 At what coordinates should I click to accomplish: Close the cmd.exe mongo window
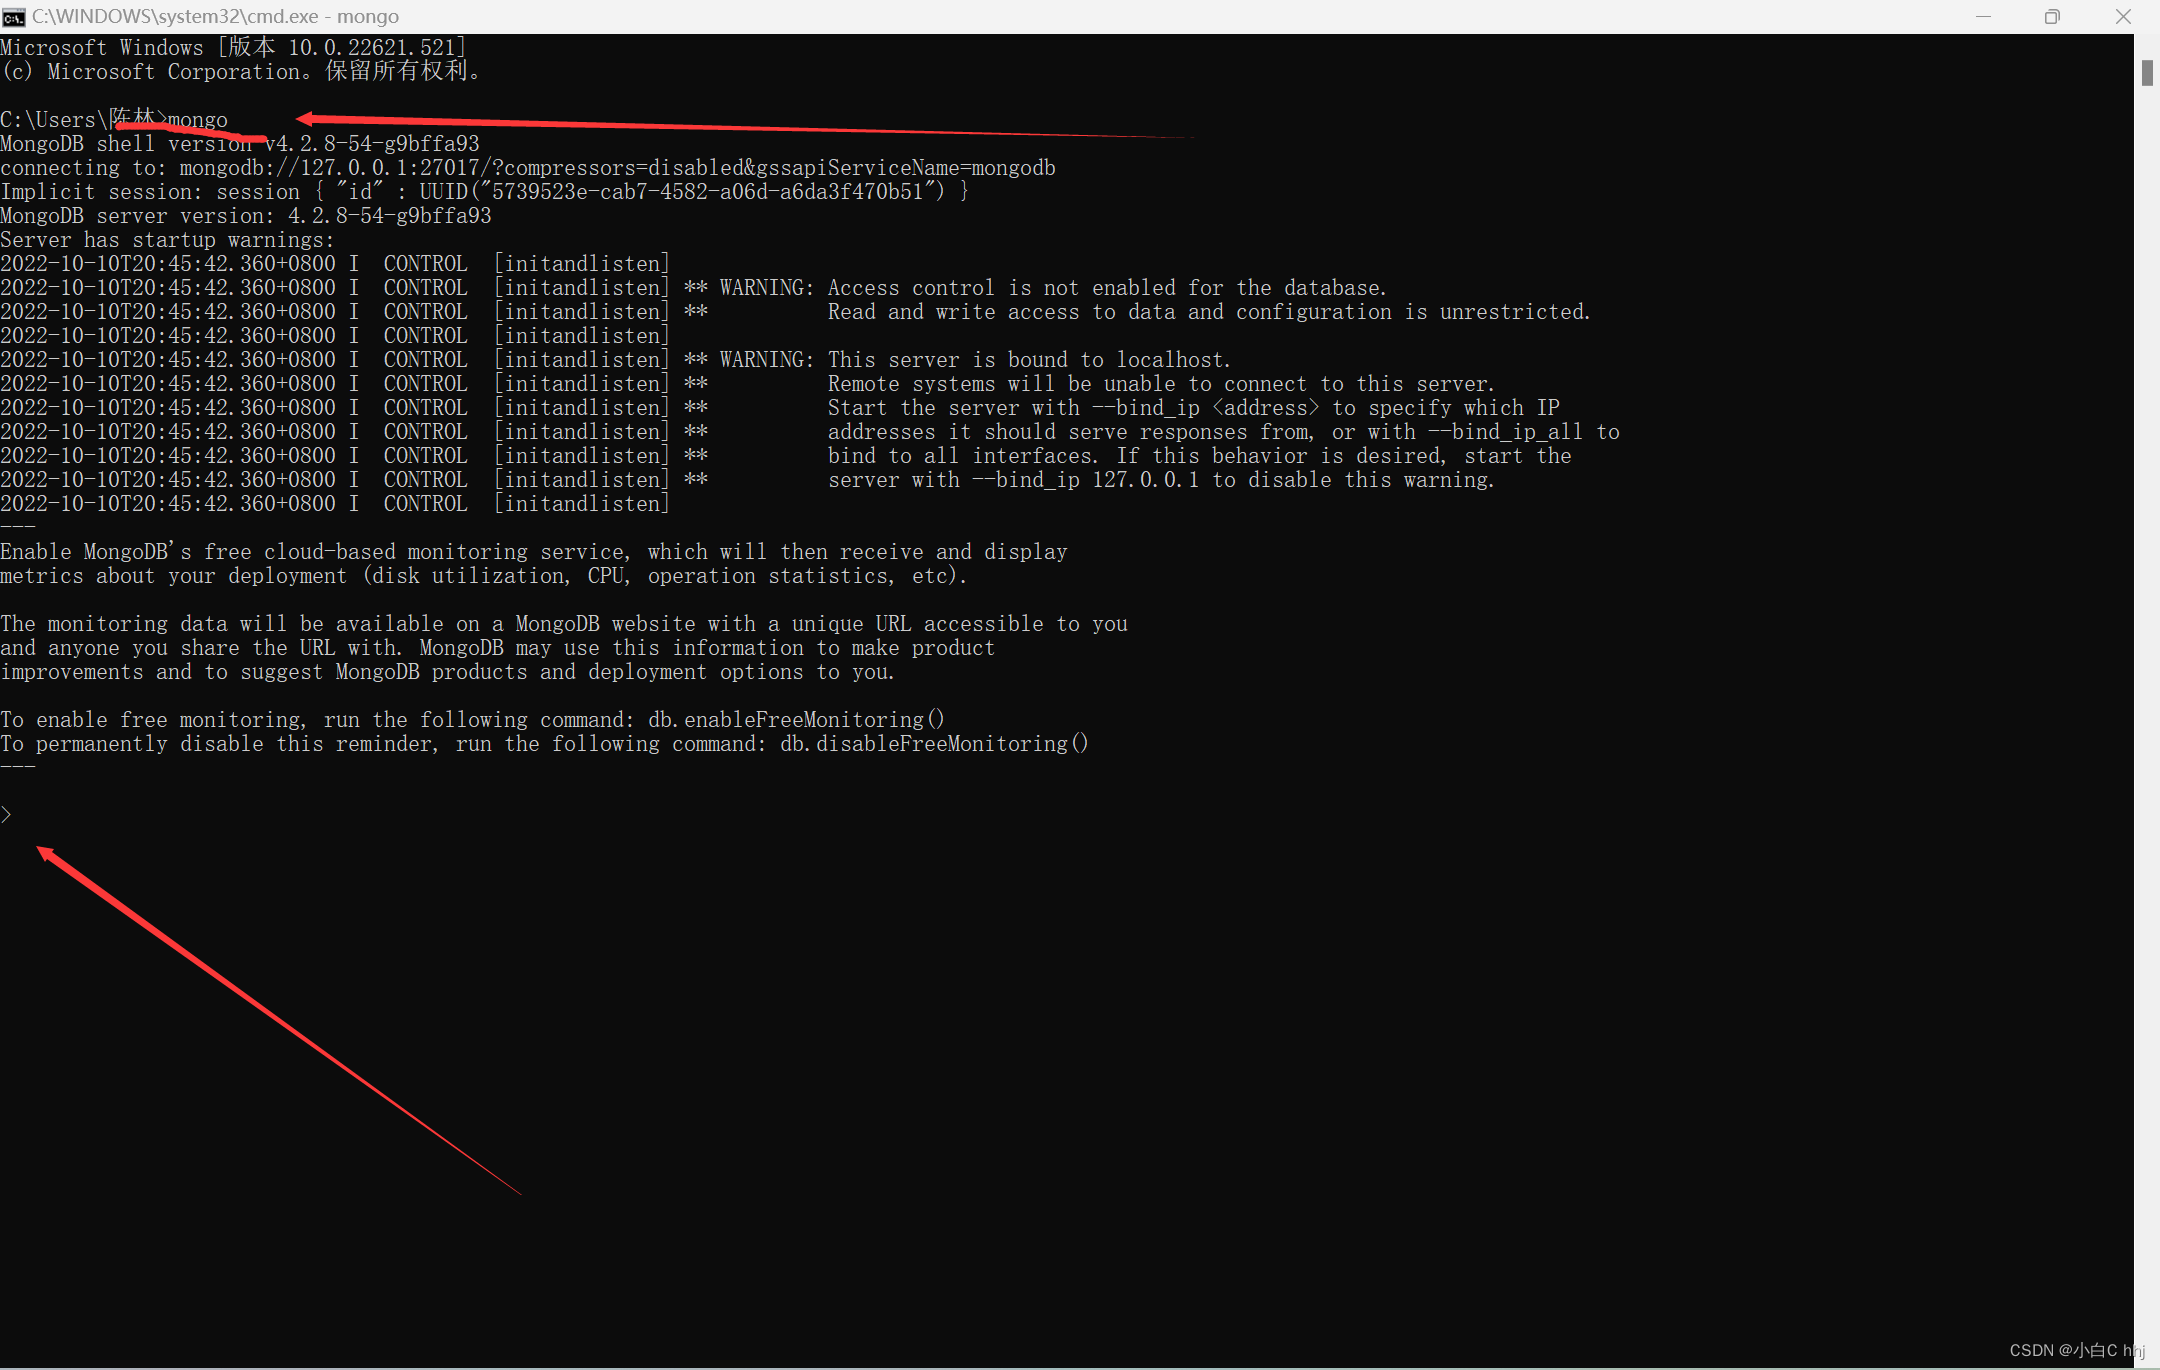tap(2123, 16)
